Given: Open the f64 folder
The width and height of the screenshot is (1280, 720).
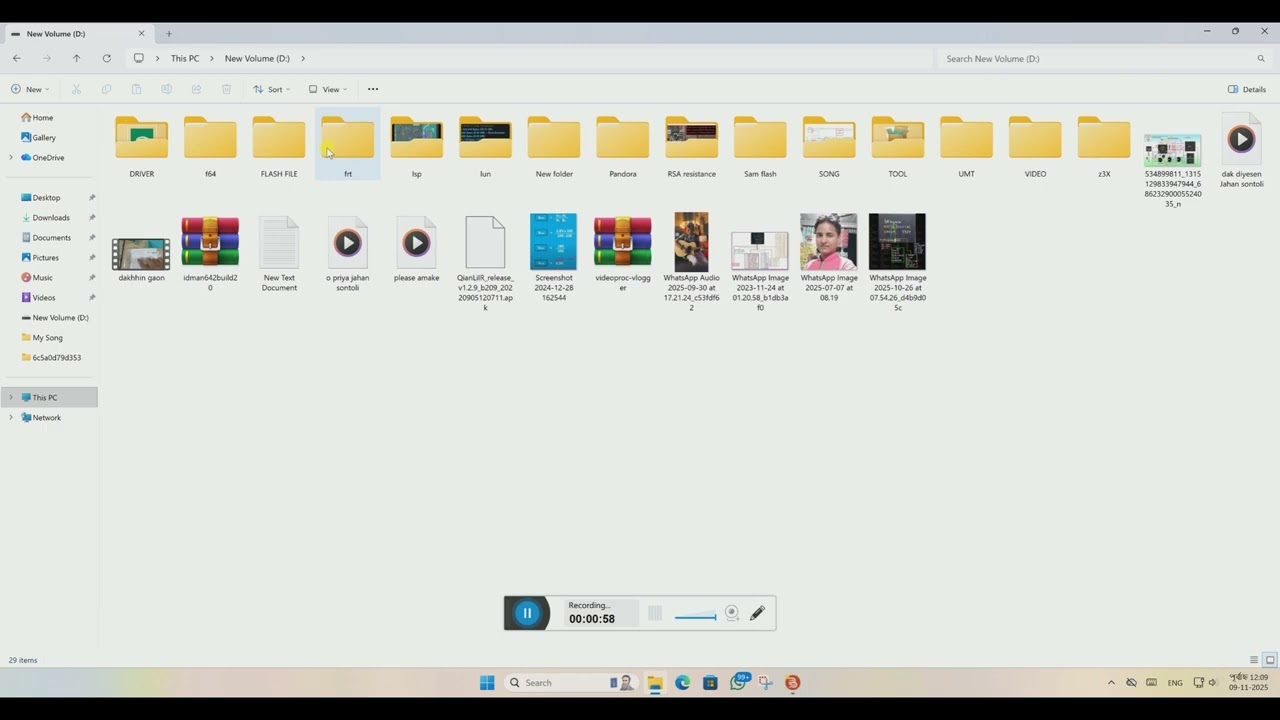Looking at the screenshot, I should (210, 146).
